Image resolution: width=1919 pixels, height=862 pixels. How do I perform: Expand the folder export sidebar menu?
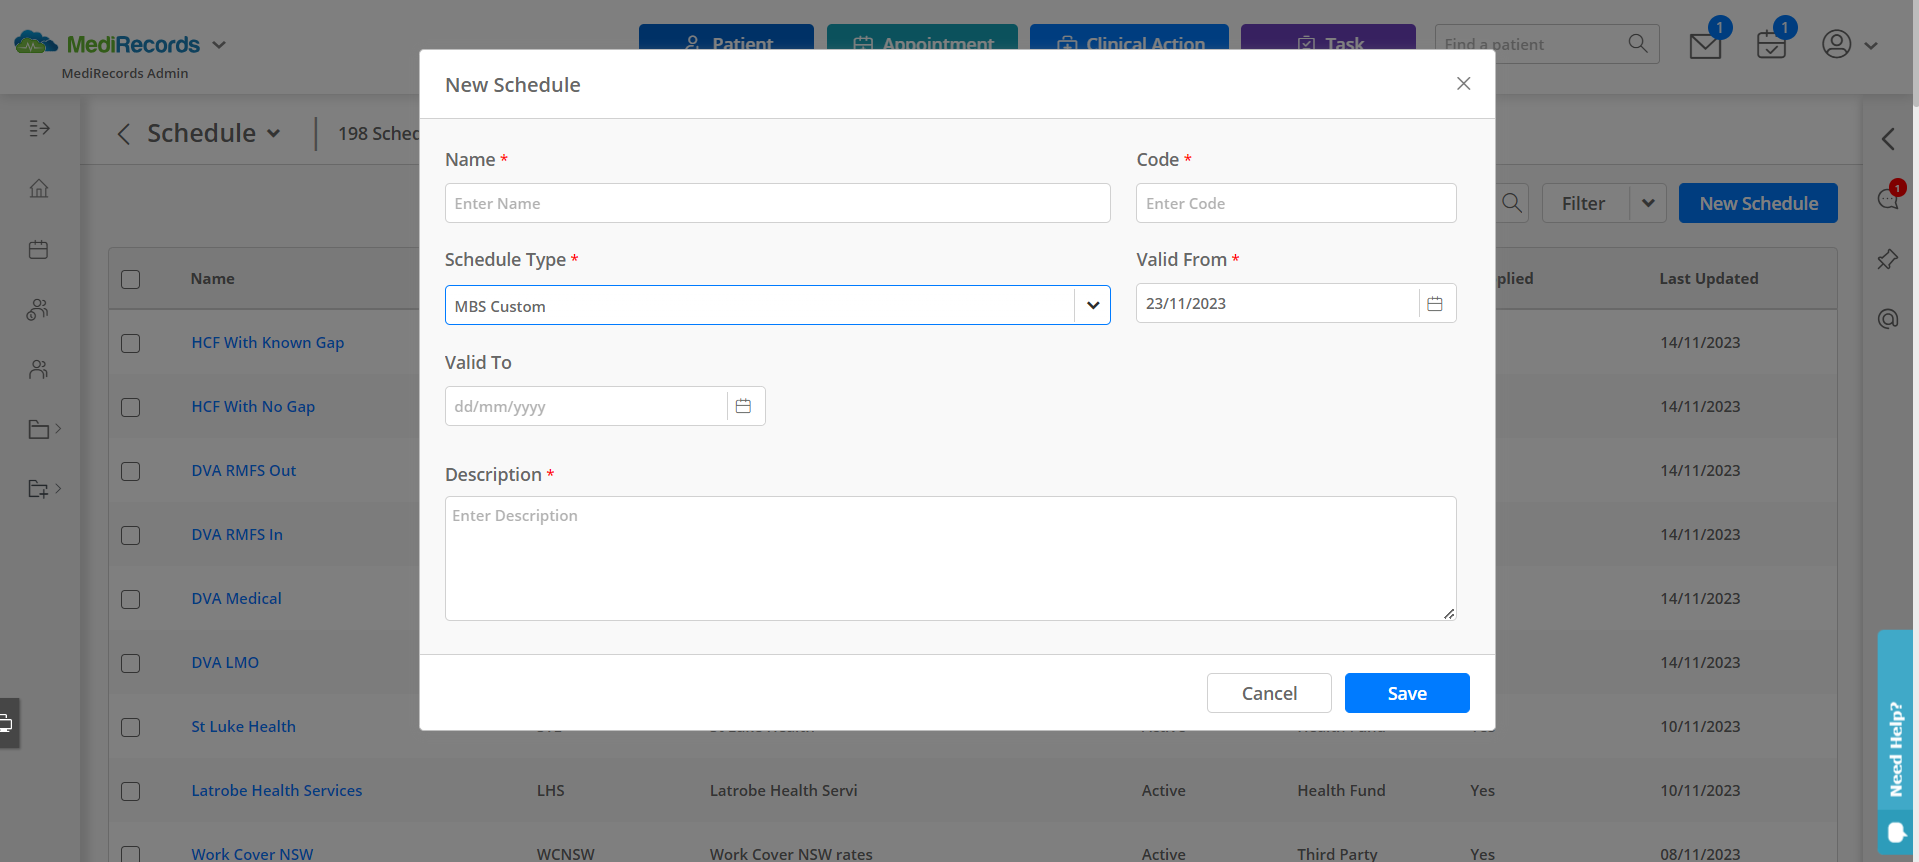click(44, 489)
